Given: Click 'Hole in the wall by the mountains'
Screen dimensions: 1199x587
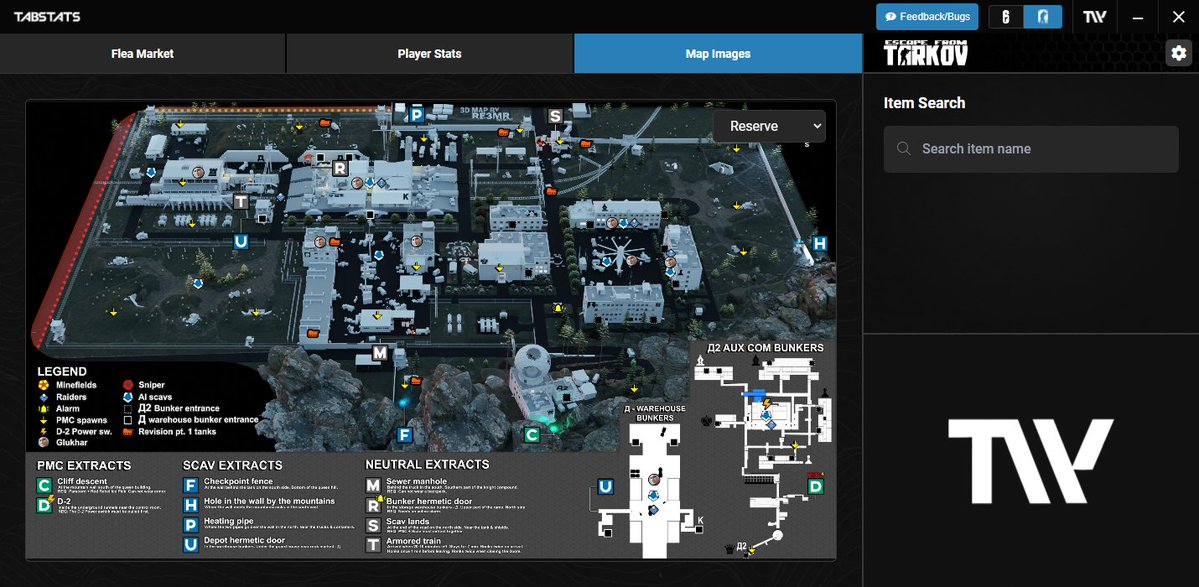Looking at the screenshot, I should [269, 501].
